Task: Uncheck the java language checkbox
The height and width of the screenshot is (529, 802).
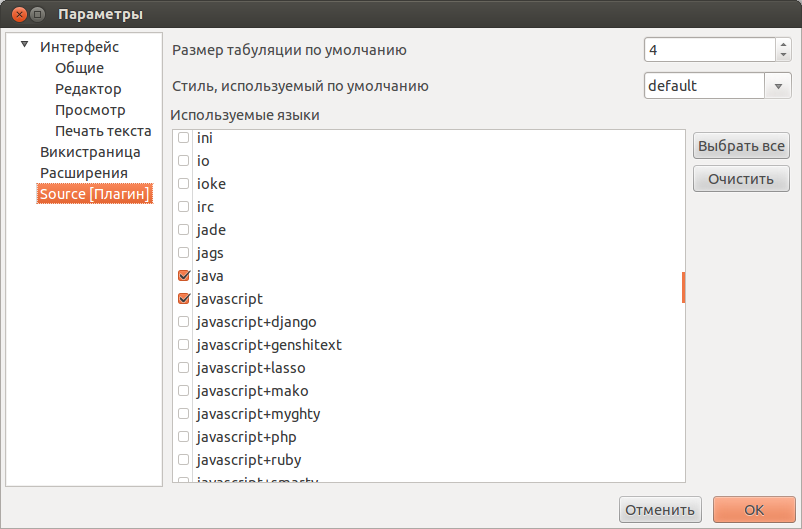Action: click(x=184, y=276)
